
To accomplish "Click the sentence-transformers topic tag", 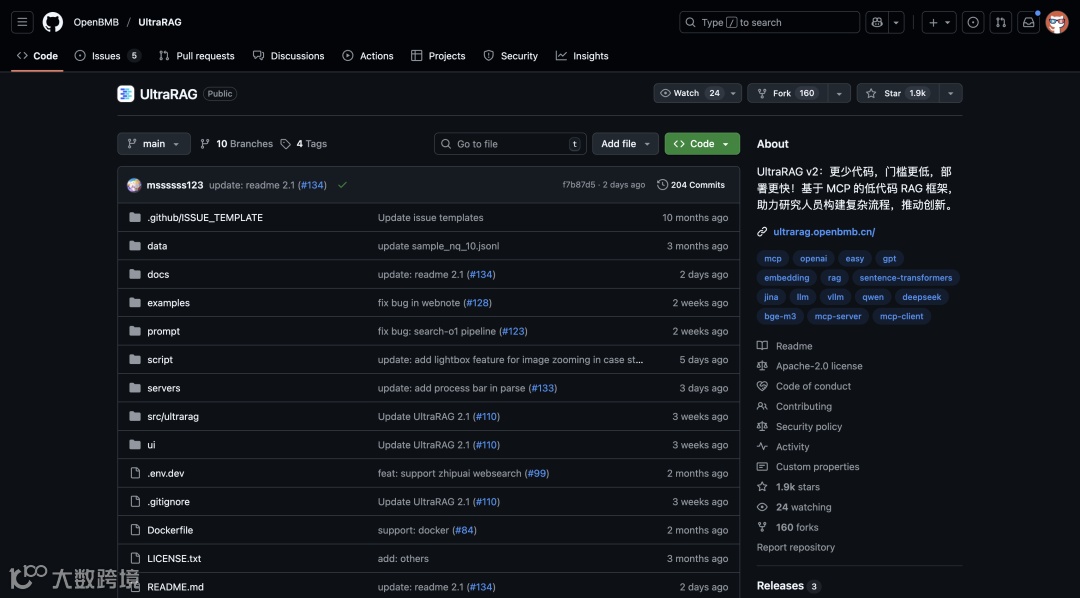I will [906, 278].
